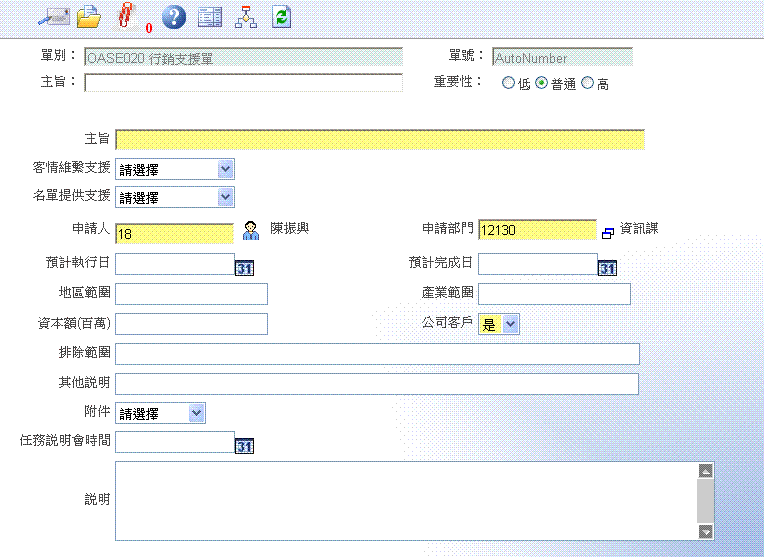Click the 說明 text area scroll down arrow

click(x=705, y=532)
